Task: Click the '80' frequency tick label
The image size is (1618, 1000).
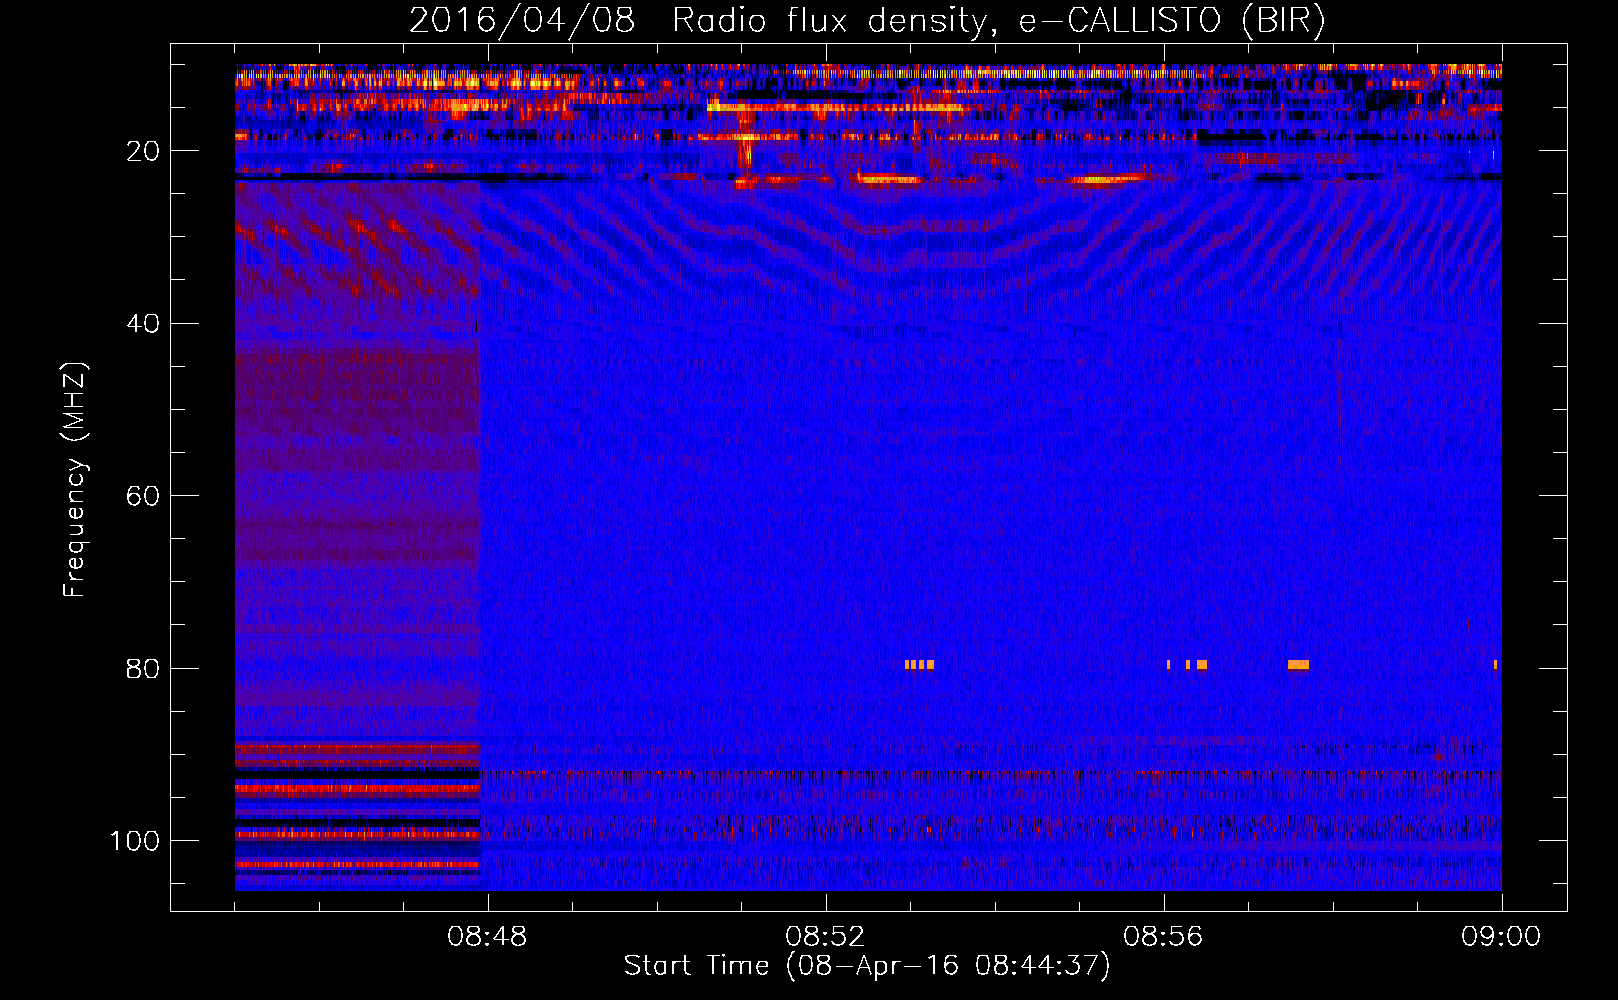Action: tap(143, 669)
